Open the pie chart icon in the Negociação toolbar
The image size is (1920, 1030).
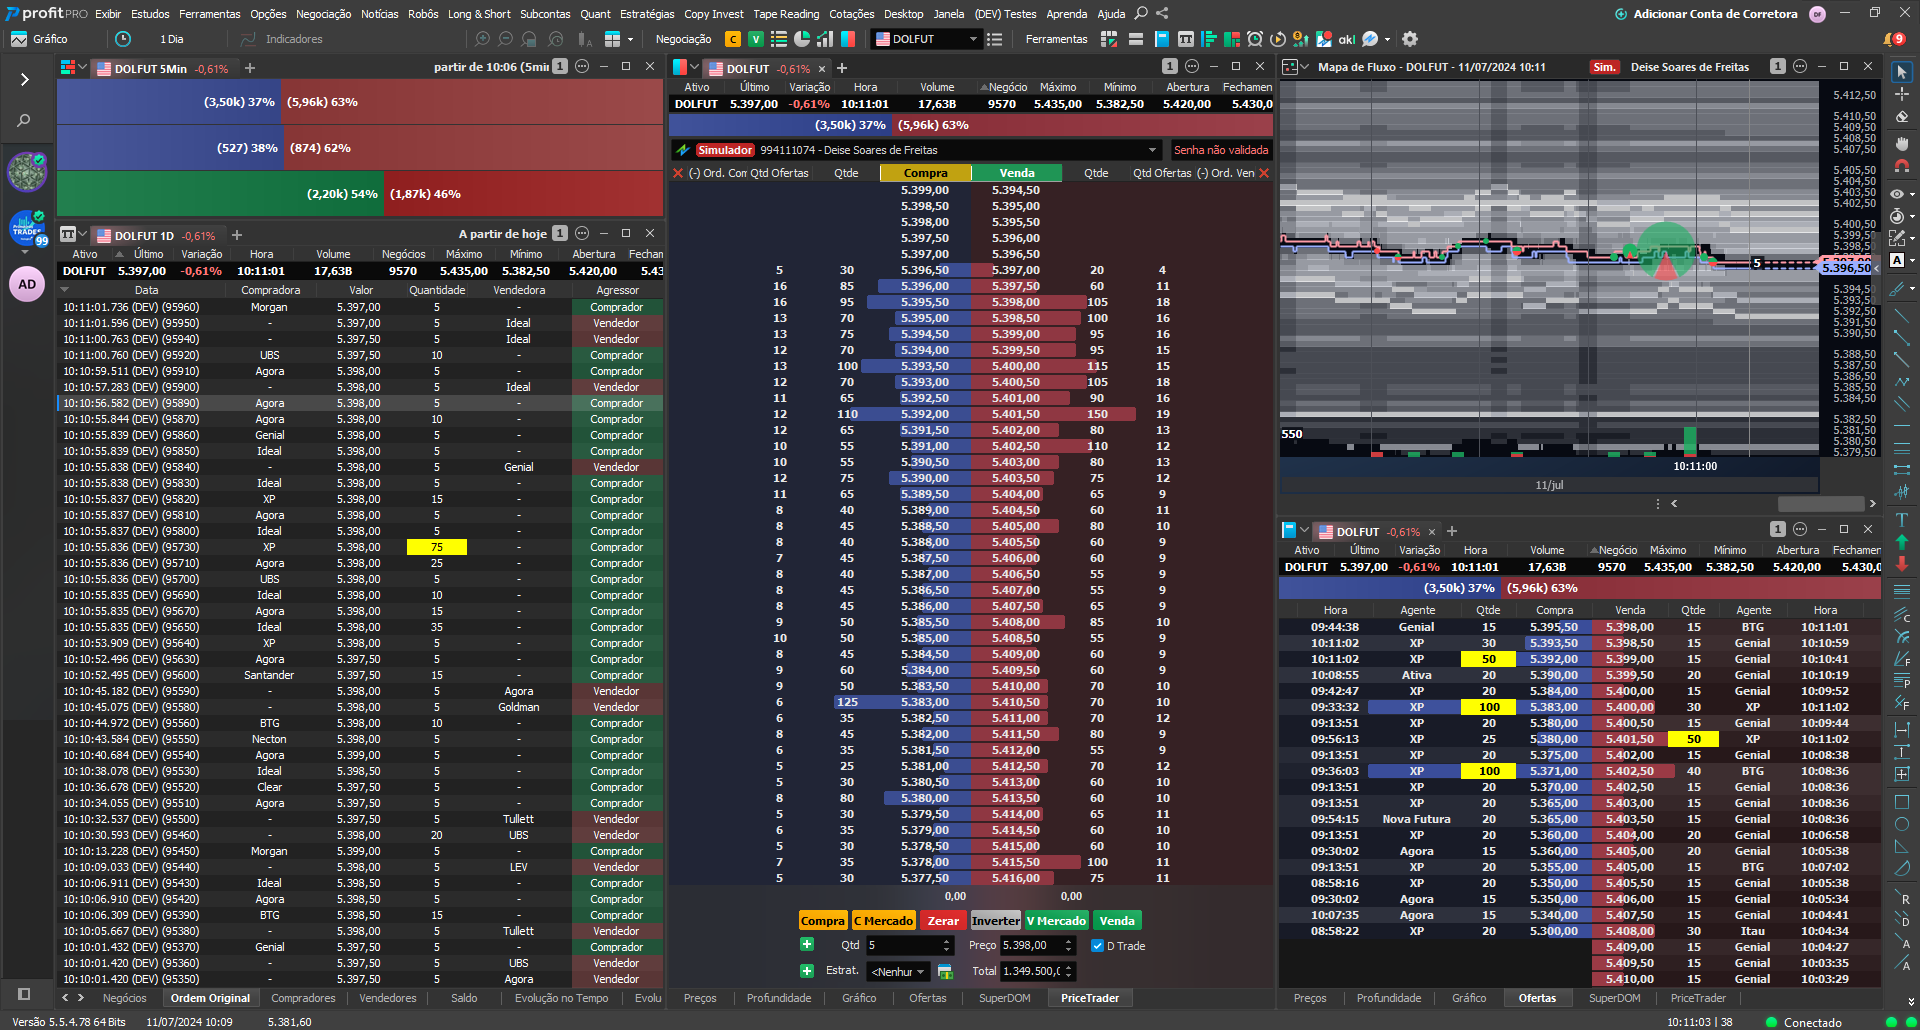pyautogui.click(x=802, y=39)
